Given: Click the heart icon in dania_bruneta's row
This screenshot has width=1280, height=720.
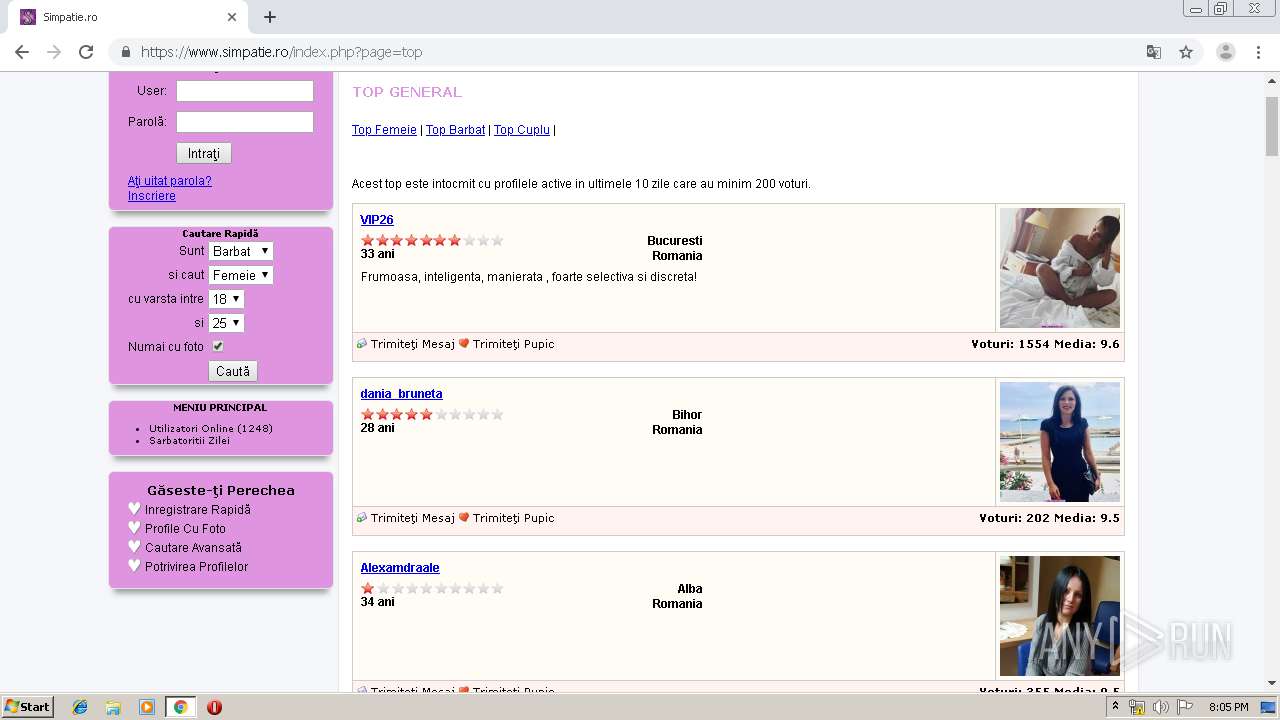Looking at the screenshot, I should [464, 518].
